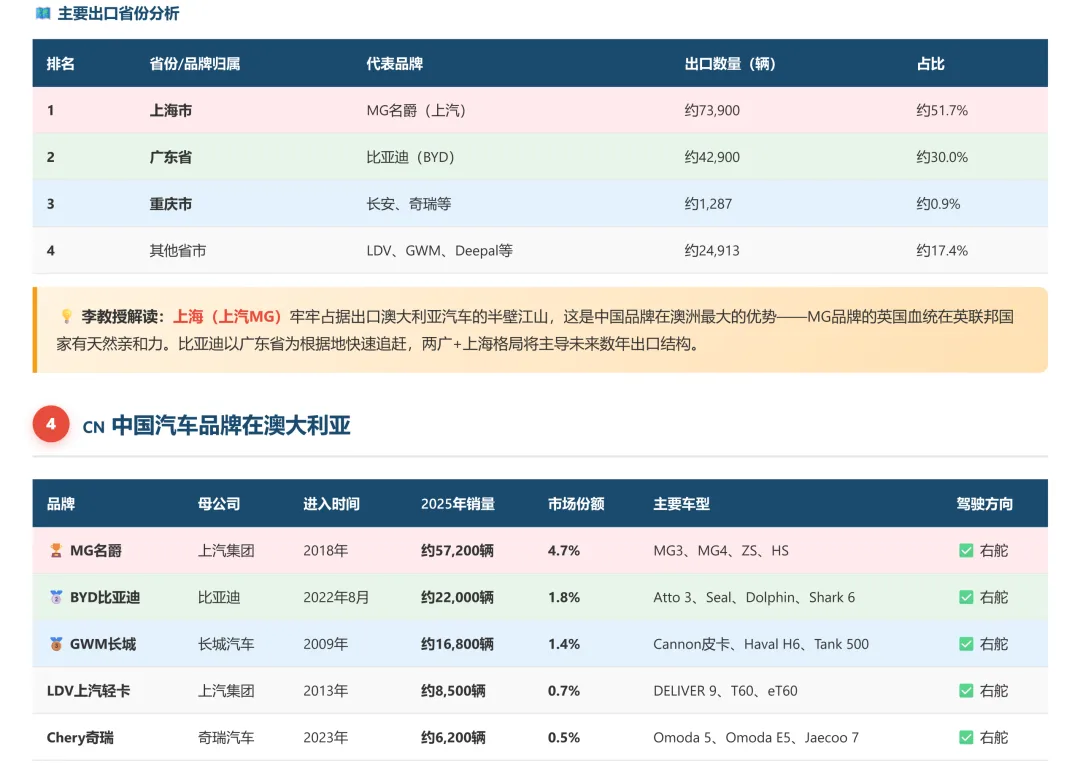This screenshot has width=1080, height=763.
Task: Select the 上海市 cell in row 1
Action: coord(169,110)
